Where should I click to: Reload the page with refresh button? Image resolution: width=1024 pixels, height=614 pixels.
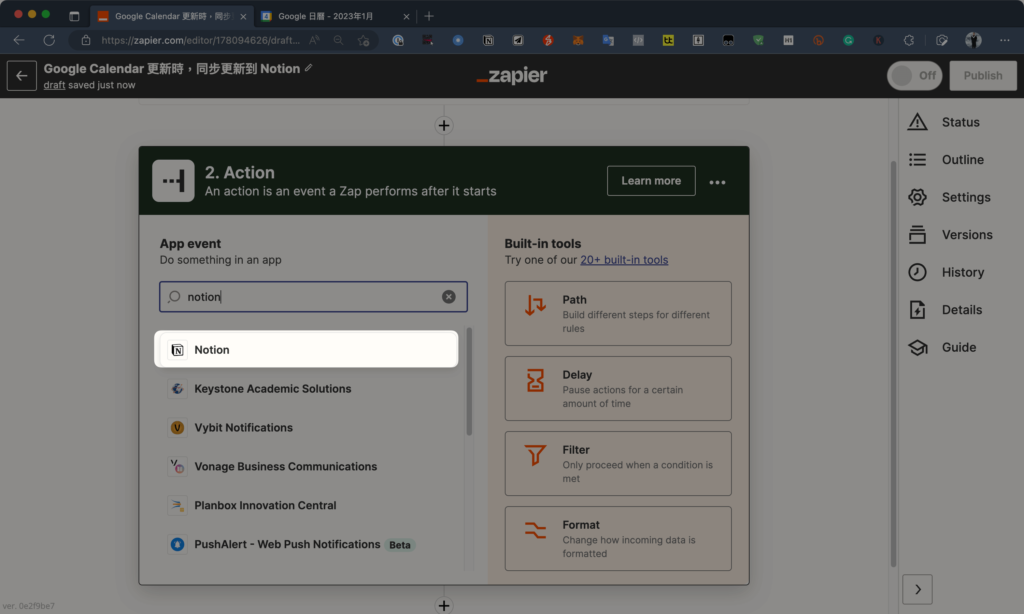[49, 40]
